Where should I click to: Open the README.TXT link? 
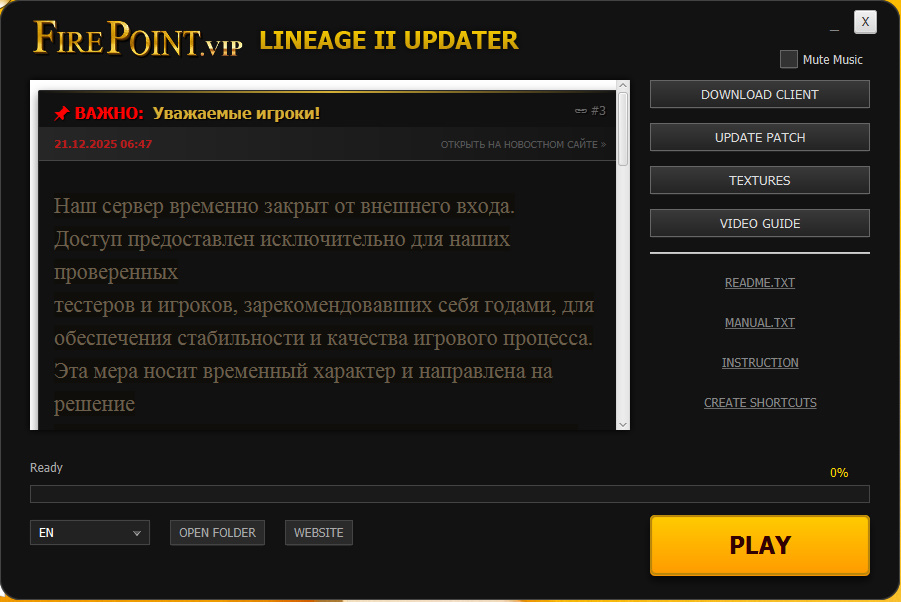tap(759, 283)
